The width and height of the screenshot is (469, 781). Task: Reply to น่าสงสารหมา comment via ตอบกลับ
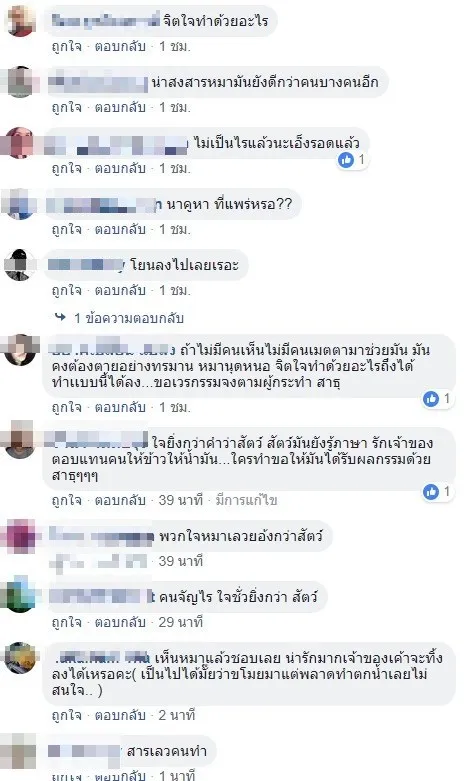(x=120, y=108)
